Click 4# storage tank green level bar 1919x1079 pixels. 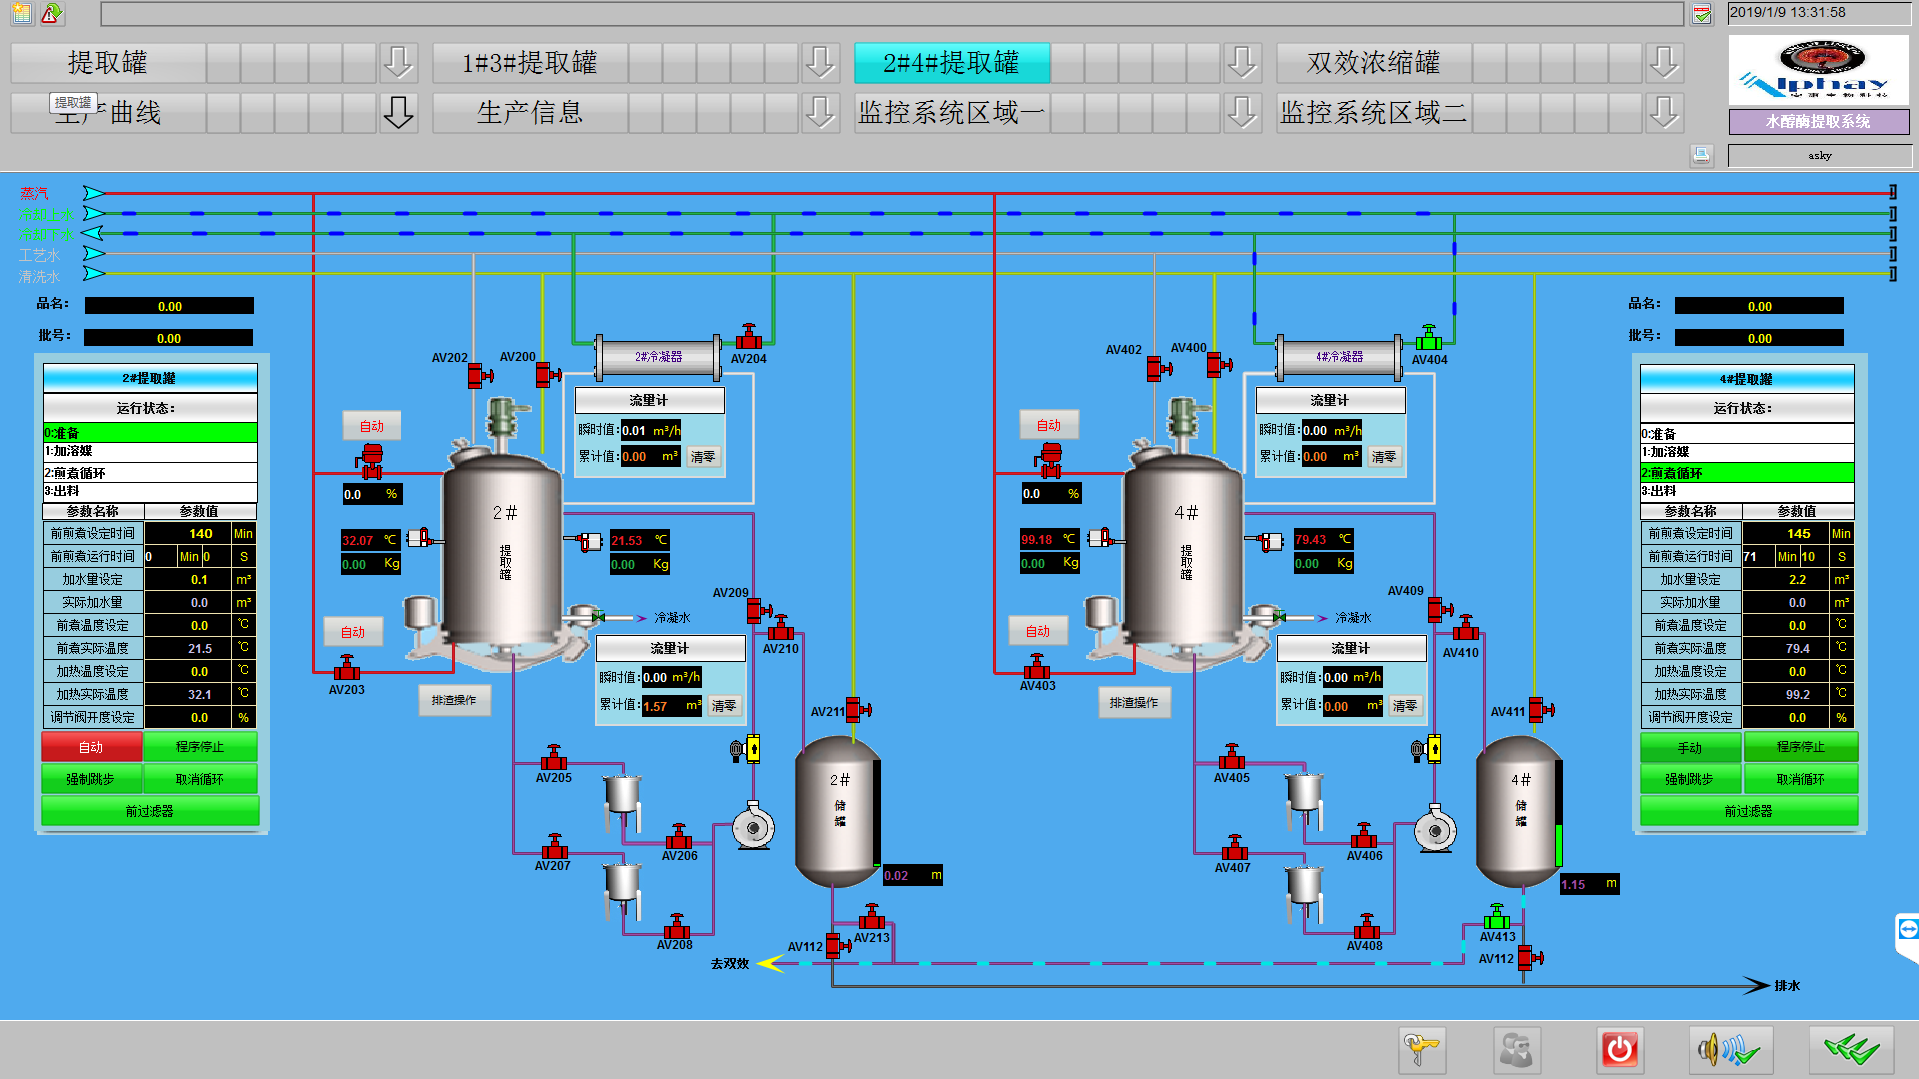[1558, 813]
